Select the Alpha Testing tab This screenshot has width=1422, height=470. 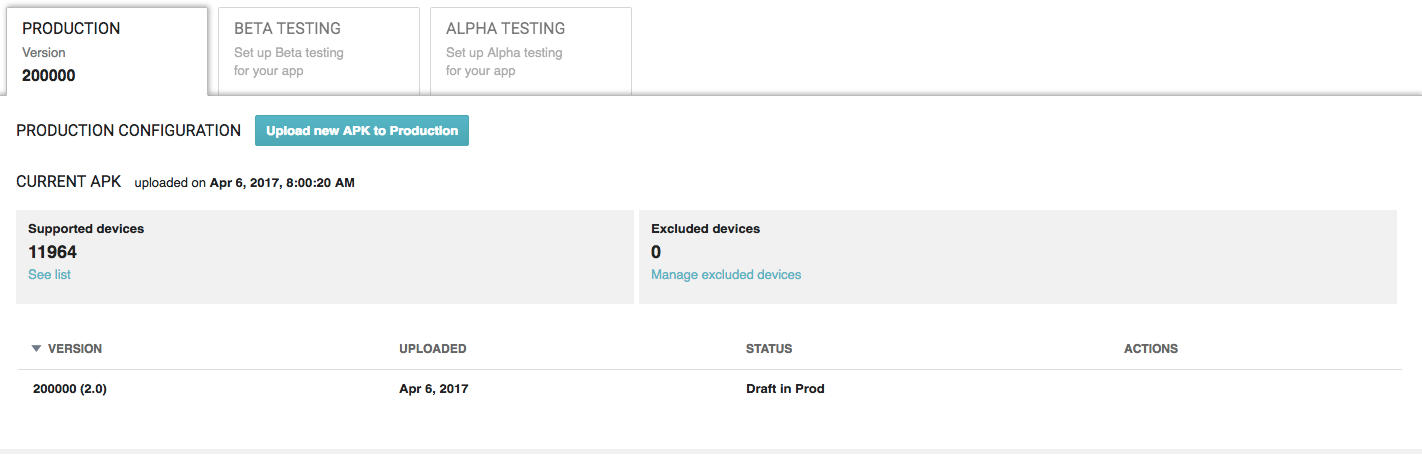coord(530,50)
